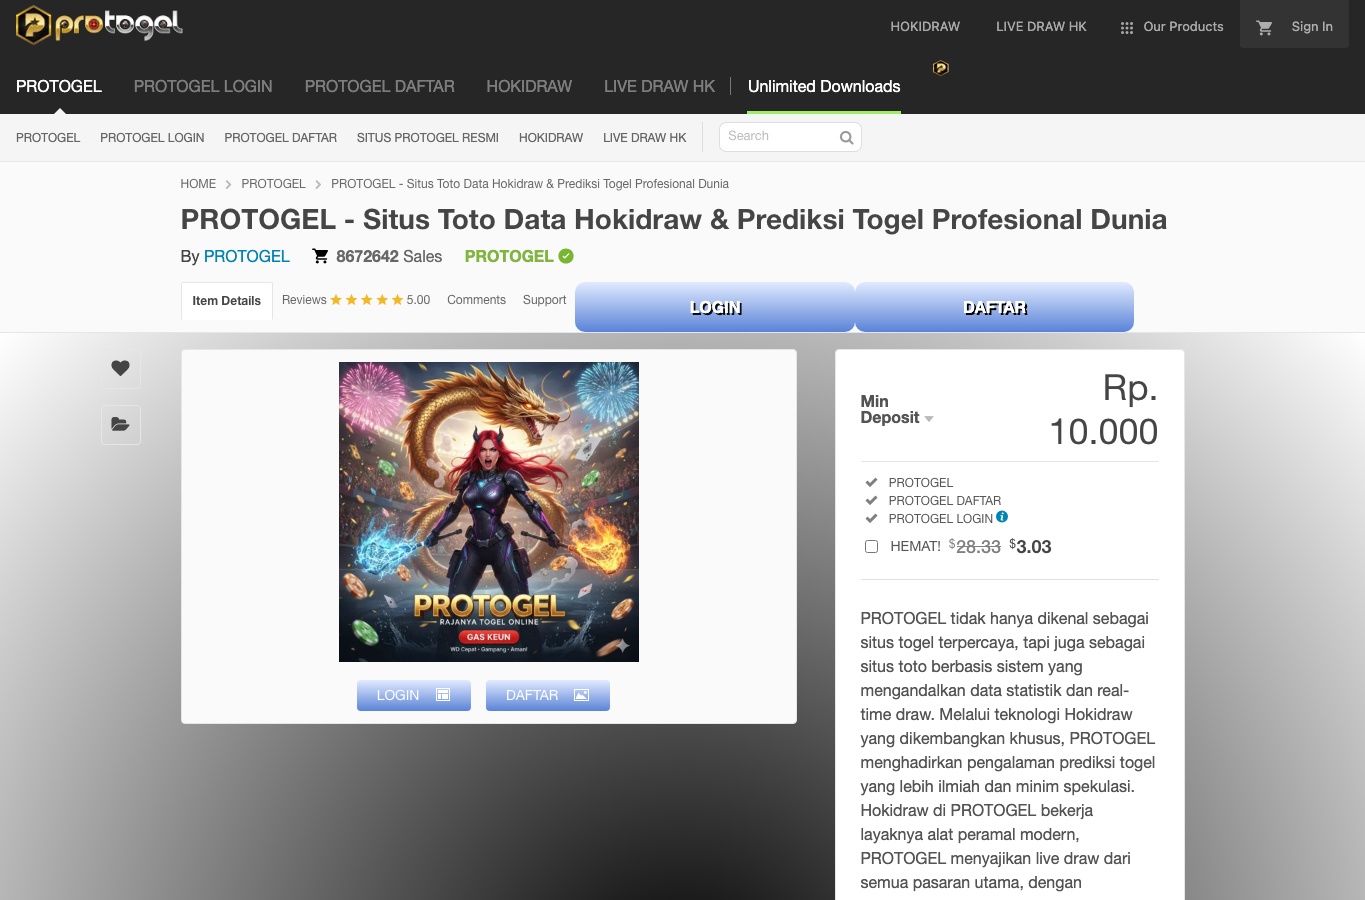Open the Comments tab

click(x=476, y=300)
